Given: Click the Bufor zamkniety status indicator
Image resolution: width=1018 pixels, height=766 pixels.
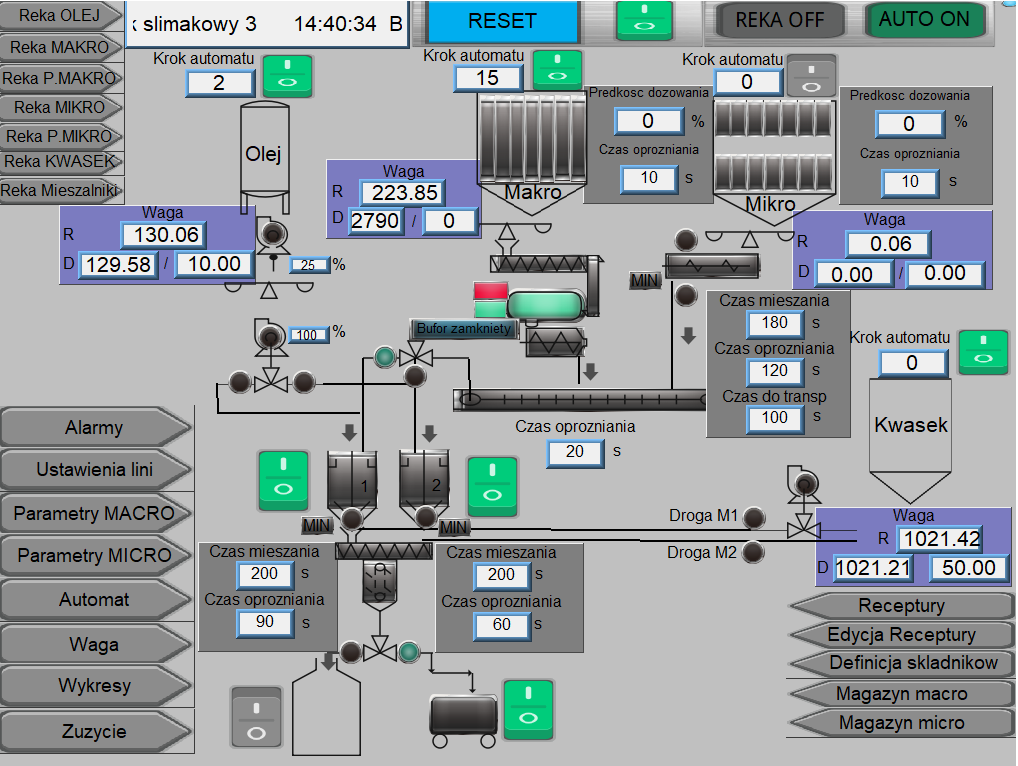Looking at the screenshot, I should 464,328.
